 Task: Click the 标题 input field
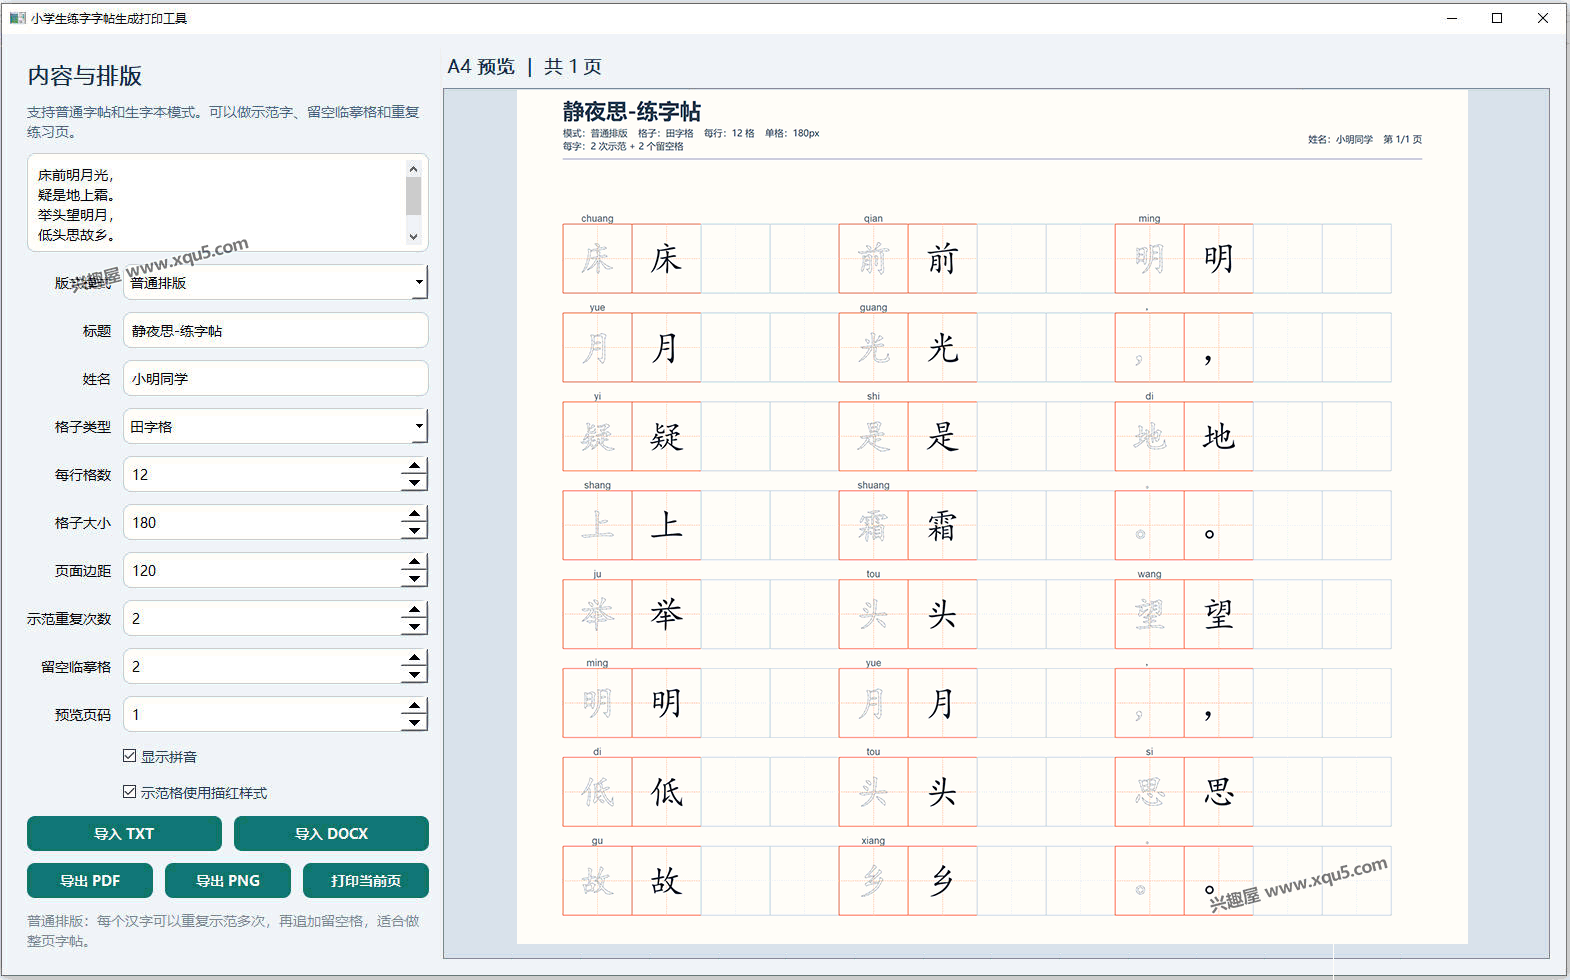point(276,331)
